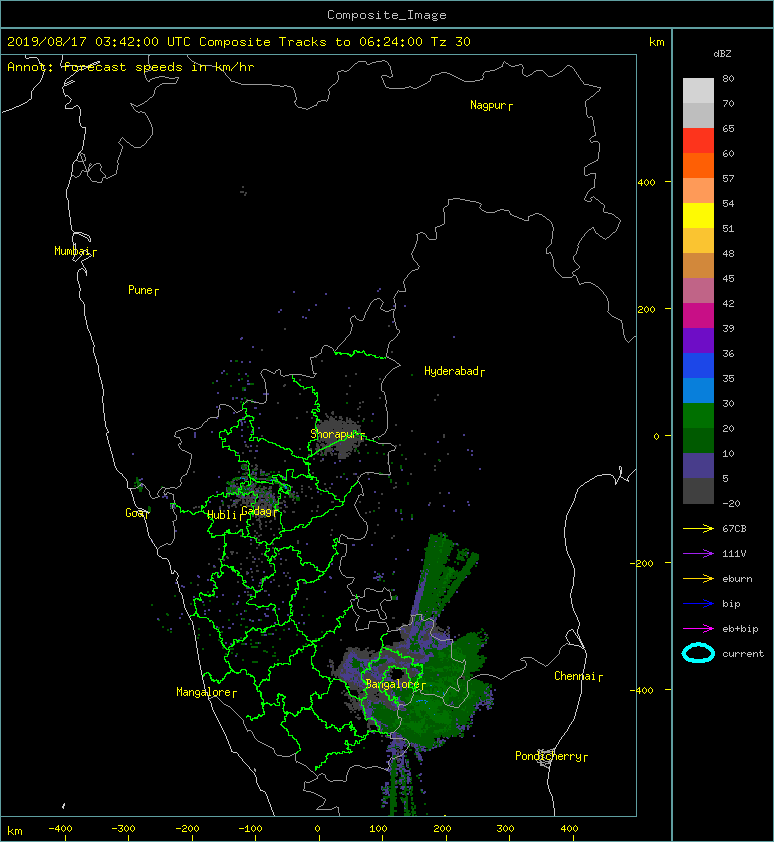Click the 'Composite_Image' title text

(387, 15)
